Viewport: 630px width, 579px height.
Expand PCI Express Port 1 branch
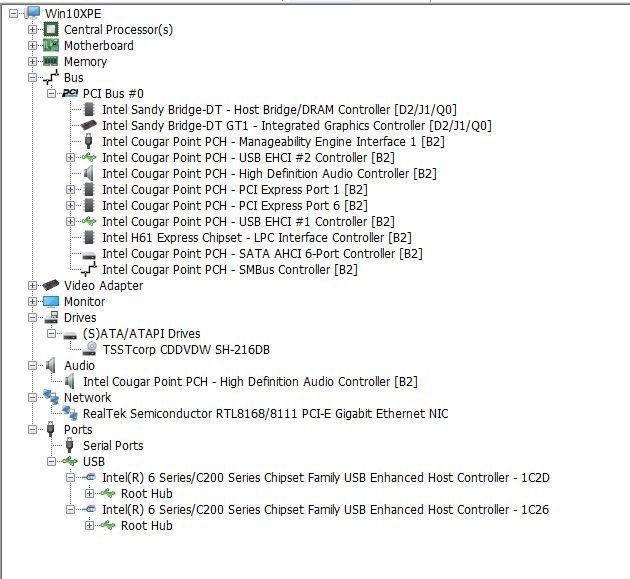(70, 190)
